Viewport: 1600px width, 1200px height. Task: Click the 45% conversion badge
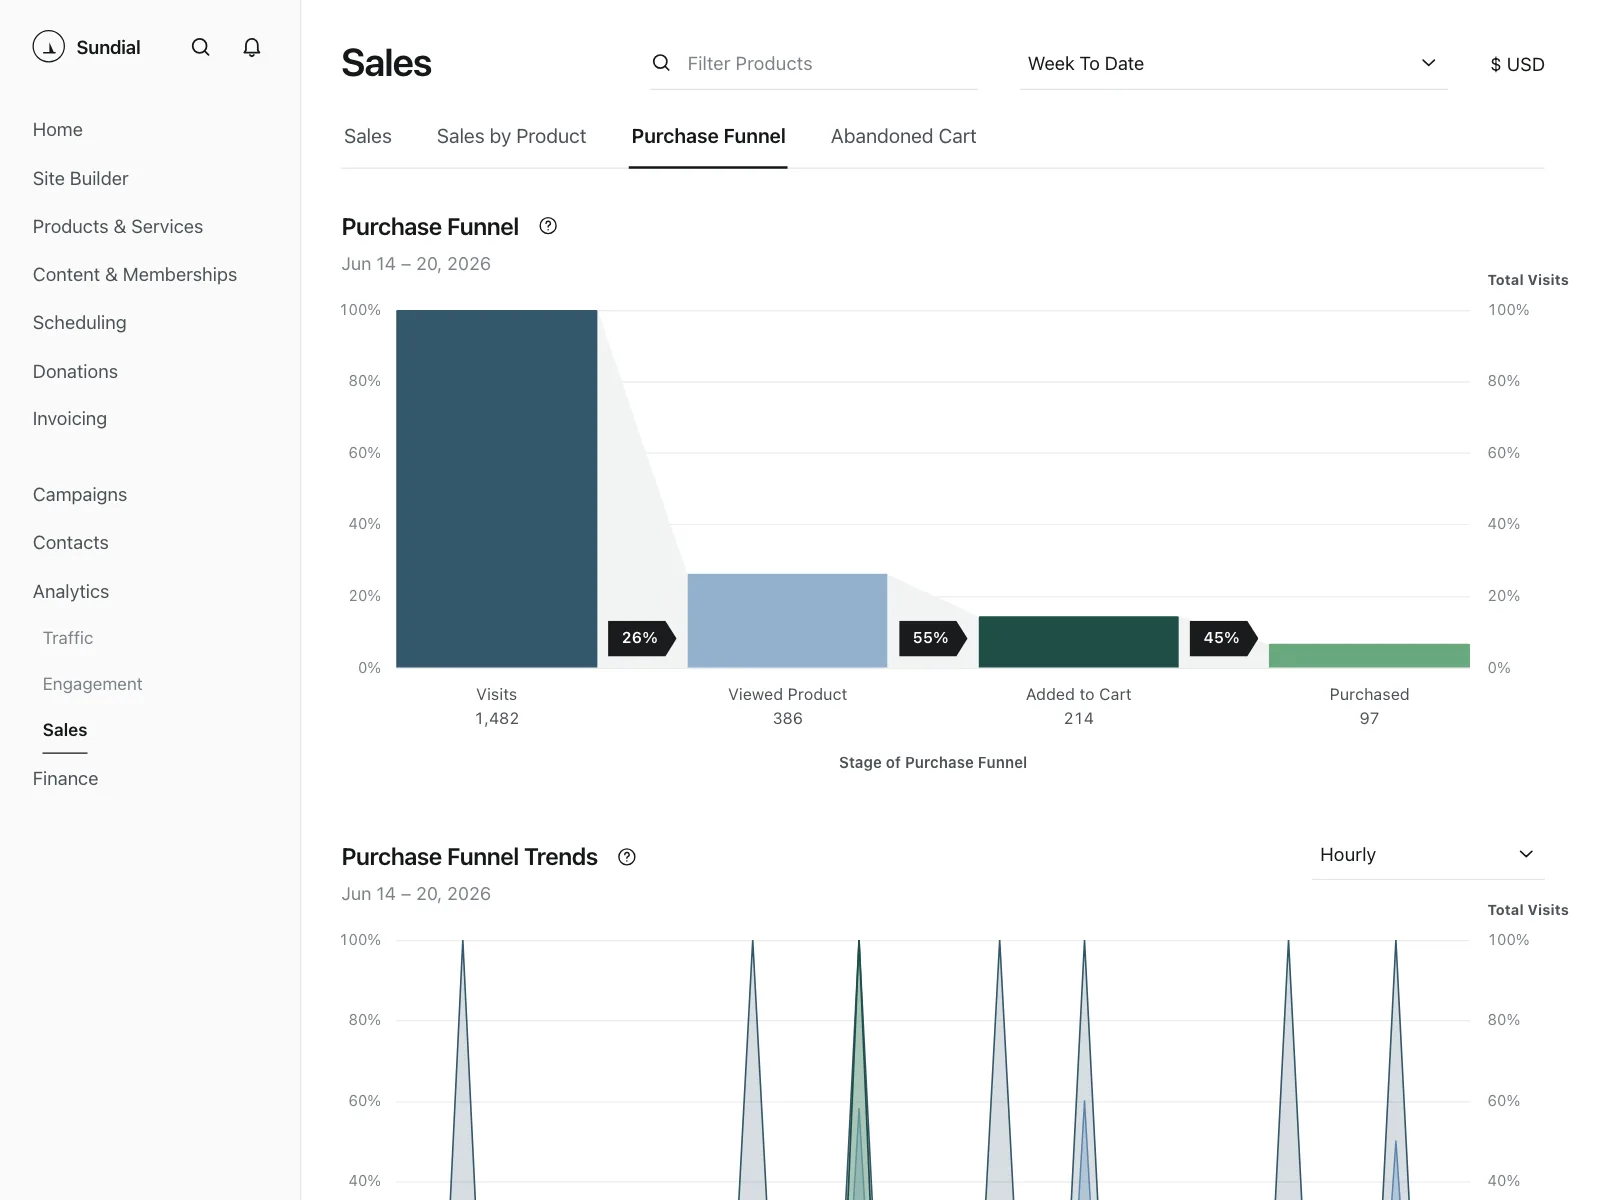[1223, 638]
